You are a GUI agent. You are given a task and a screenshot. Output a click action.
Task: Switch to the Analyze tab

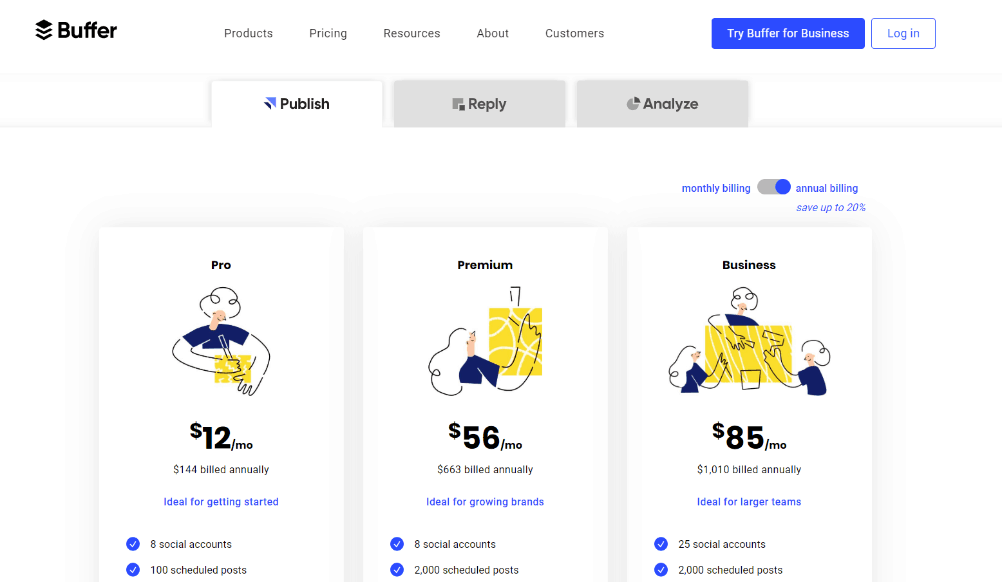tap(663, 104)
